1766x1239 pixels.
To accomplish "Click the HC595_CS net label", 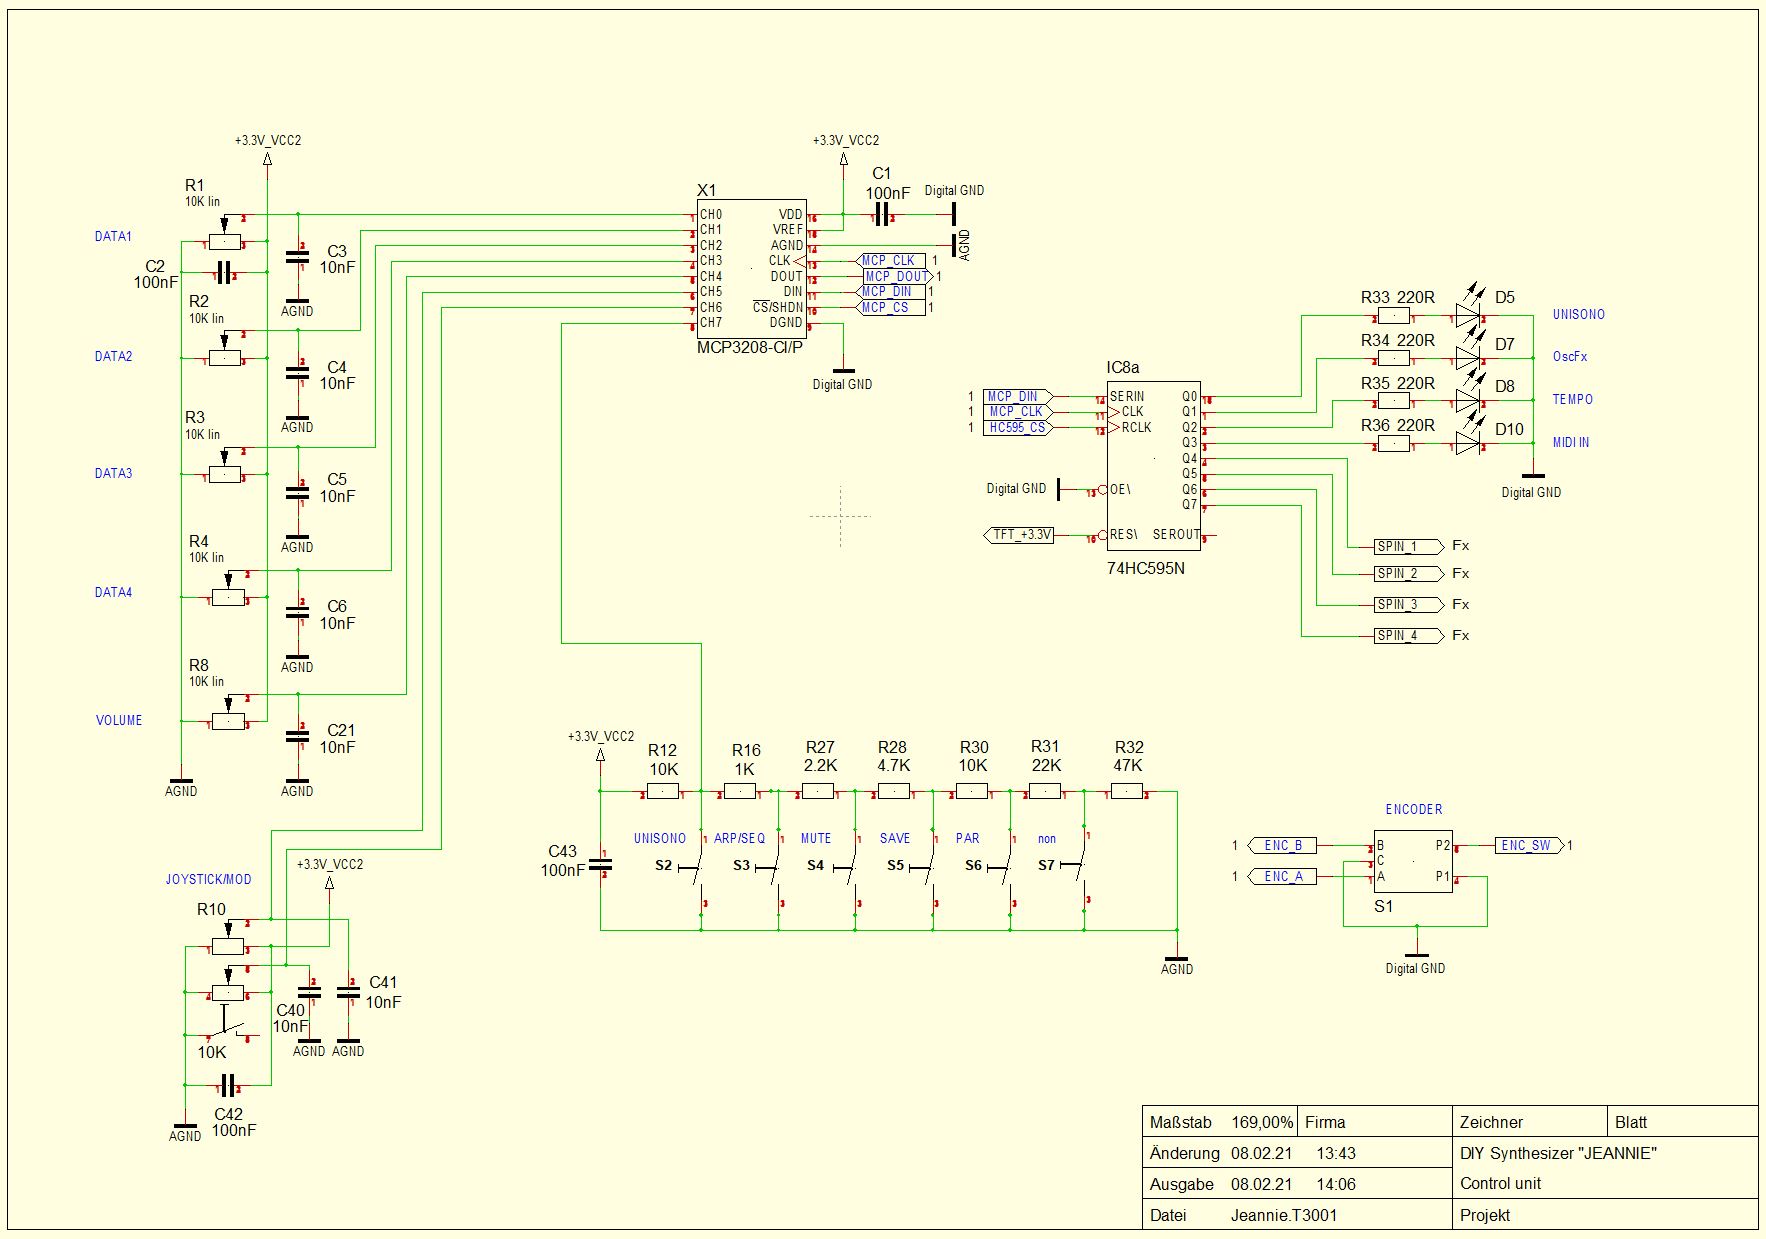I will tap(1017, 428).
